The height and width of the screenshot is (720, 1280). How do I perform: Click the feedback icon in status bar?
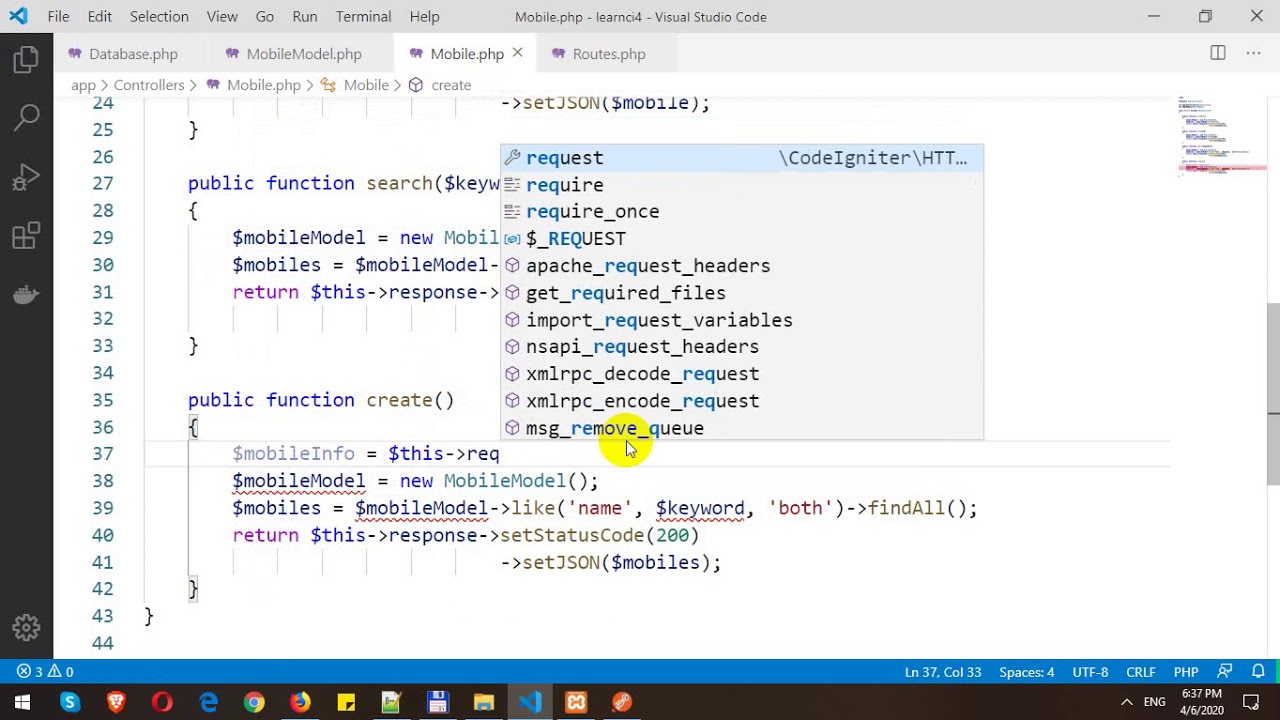(1225, 672)
